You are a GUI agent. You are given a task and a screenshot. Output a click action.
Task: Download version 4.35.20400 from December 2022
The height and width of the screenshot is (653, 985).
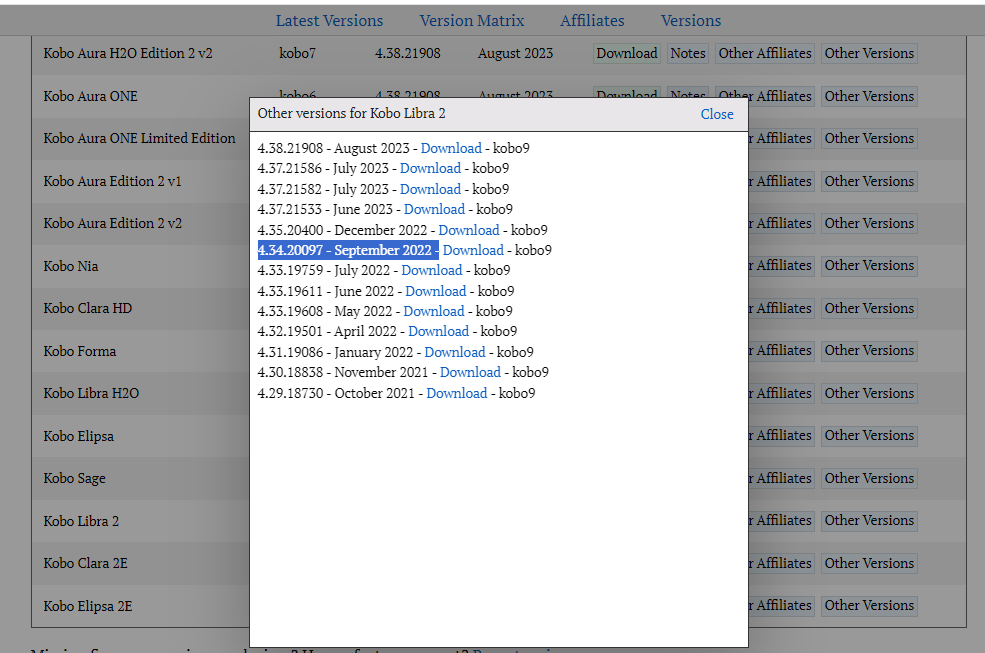coord(469,230)
